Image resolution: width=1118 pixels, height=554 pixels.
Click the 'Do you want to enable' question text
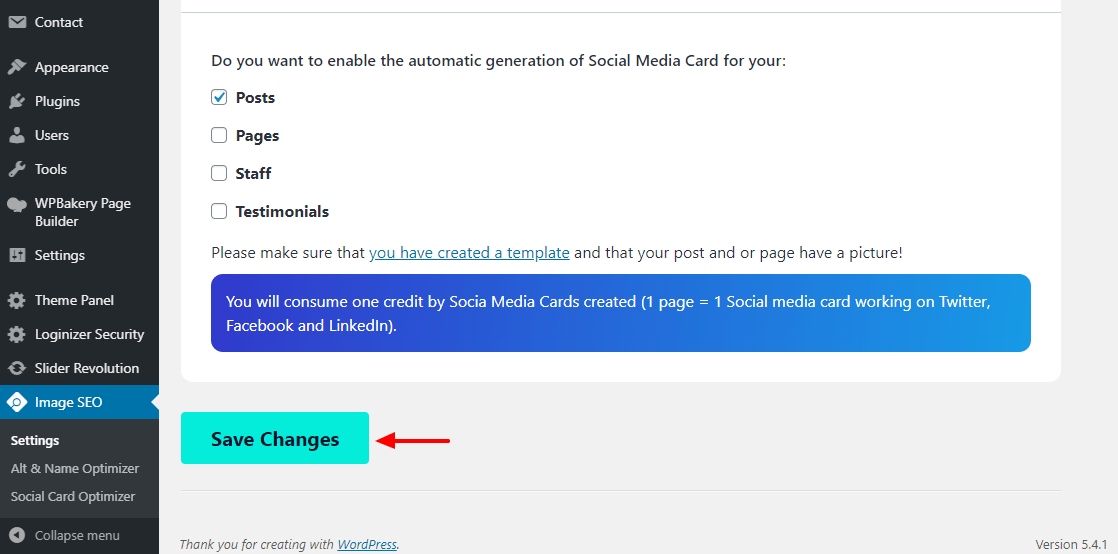[498, 61]
